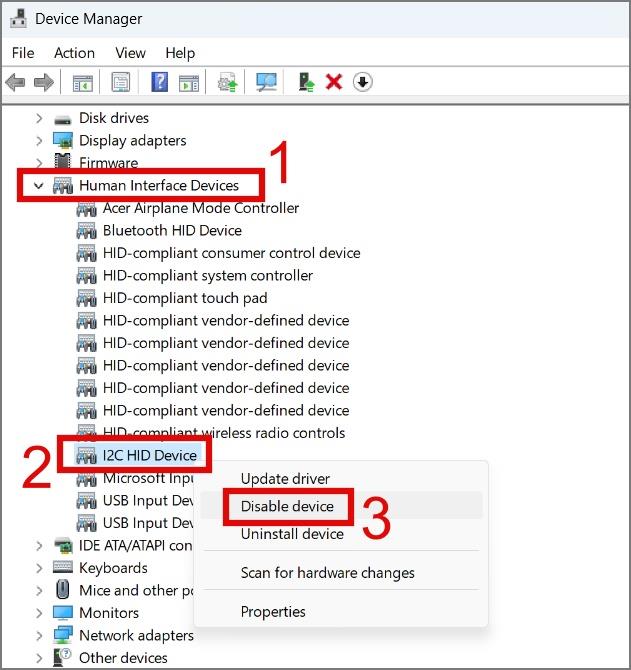Viewport: 631px width, 670px height.
Task: Click the IDE ATA/ATAPI controllers icon
Action: coord(64,545)
